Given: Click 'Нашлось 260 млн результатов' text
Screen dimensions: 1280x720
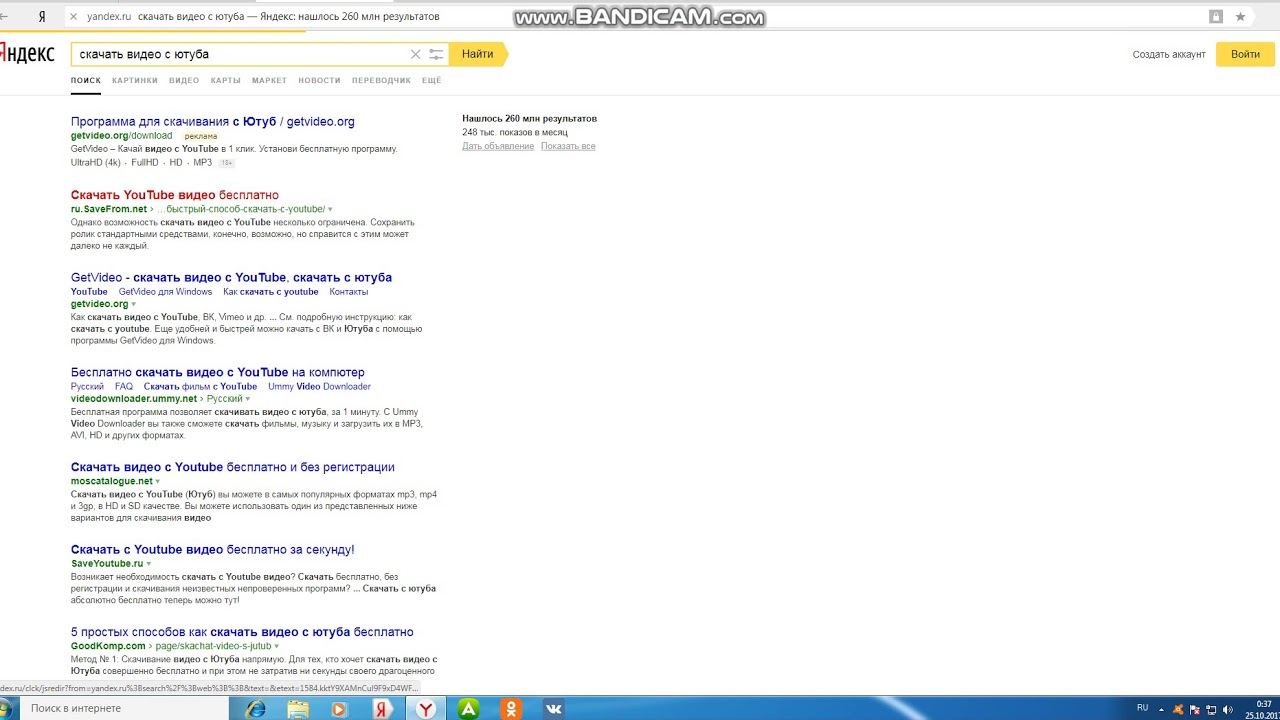Looking at the screenshot, I should (529, 119).
